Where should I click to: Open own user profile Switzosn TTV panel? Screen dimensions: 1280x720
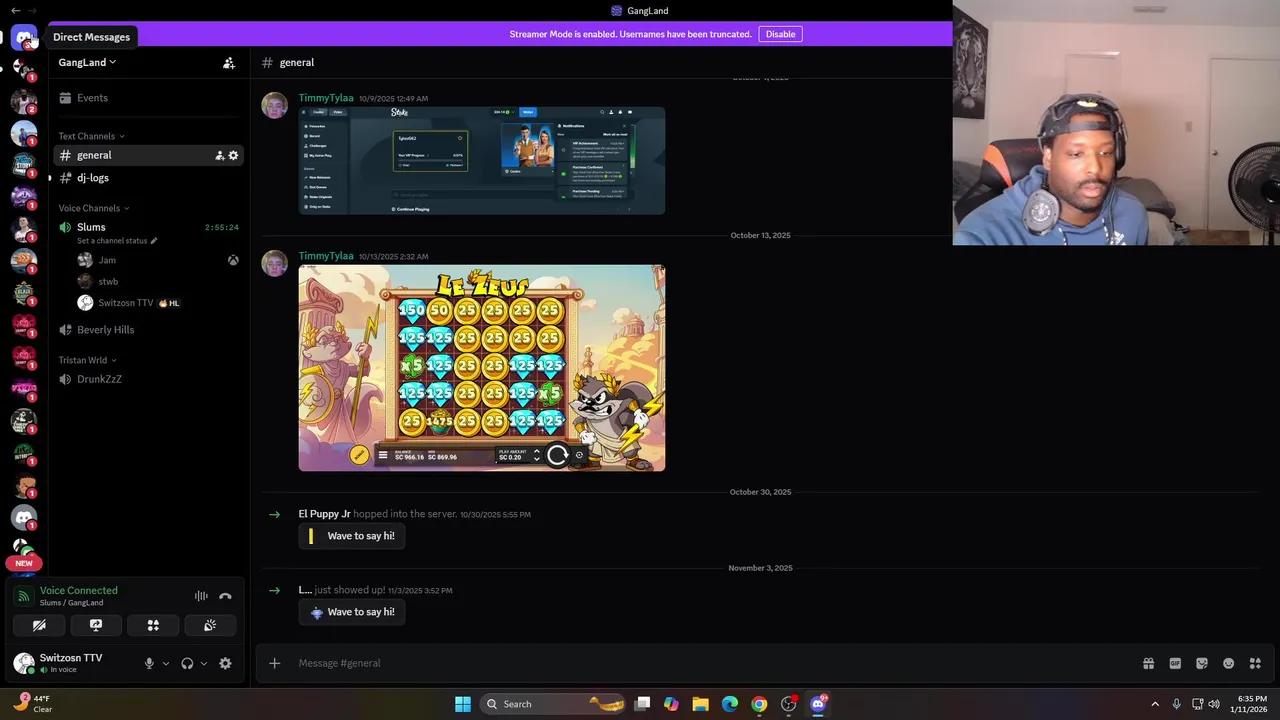(71, 663)
